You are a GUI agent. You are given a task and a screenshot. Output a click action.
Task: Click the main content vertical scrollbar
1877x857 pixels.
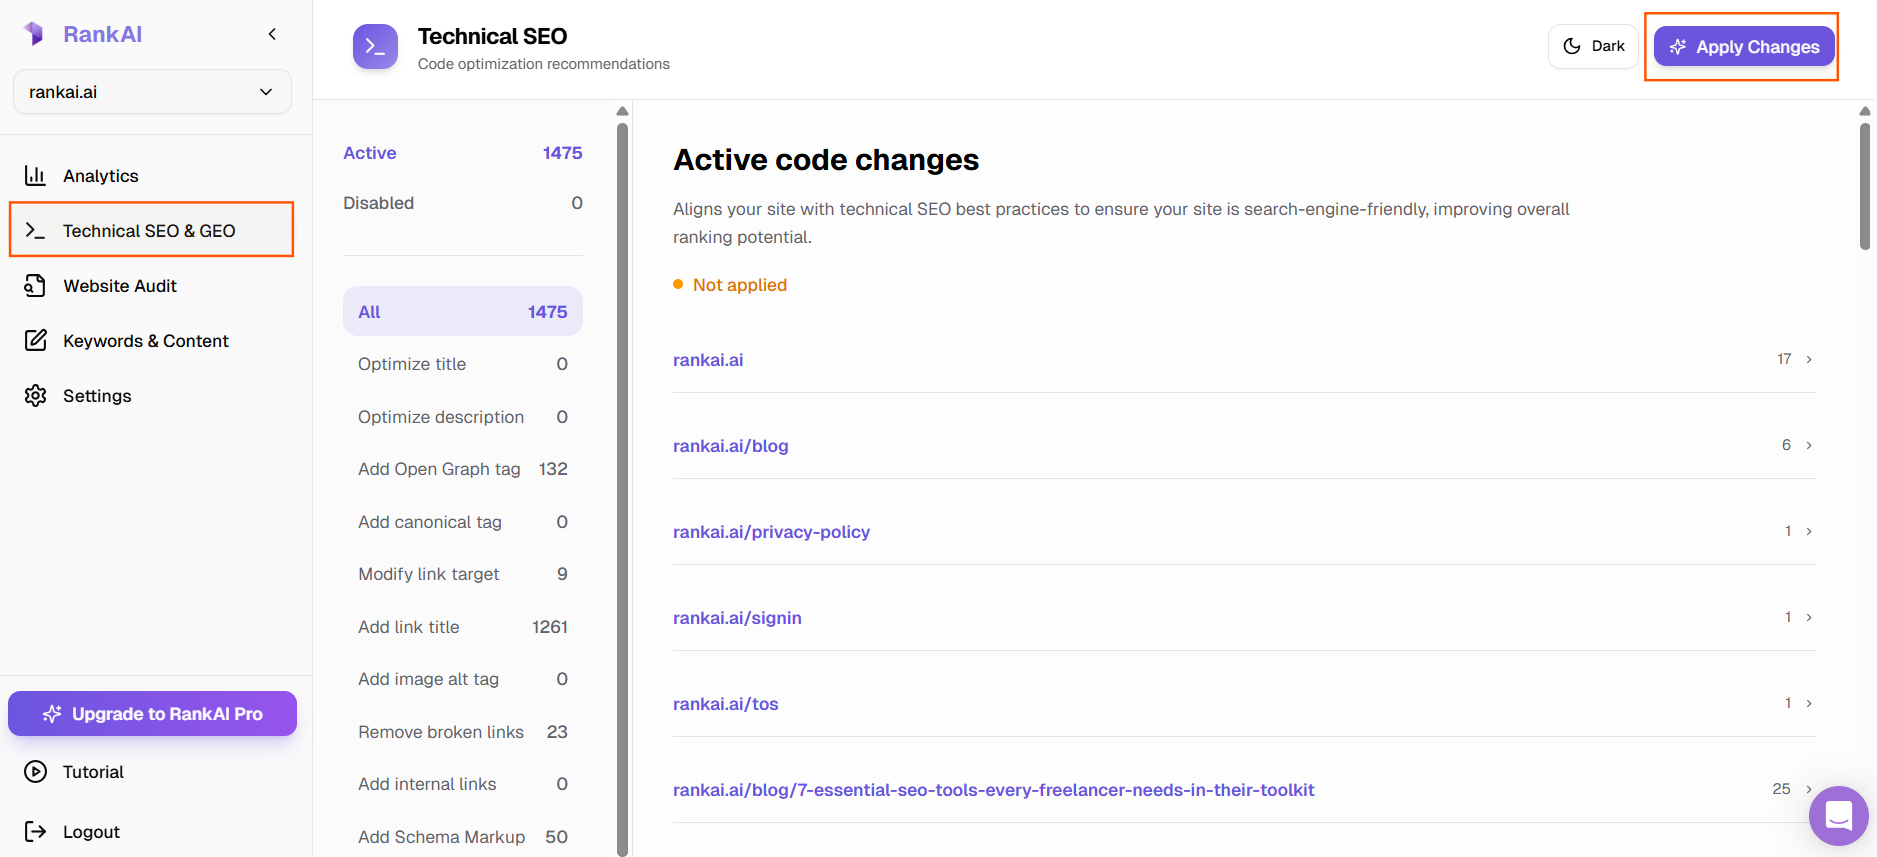coord(1864,186)
